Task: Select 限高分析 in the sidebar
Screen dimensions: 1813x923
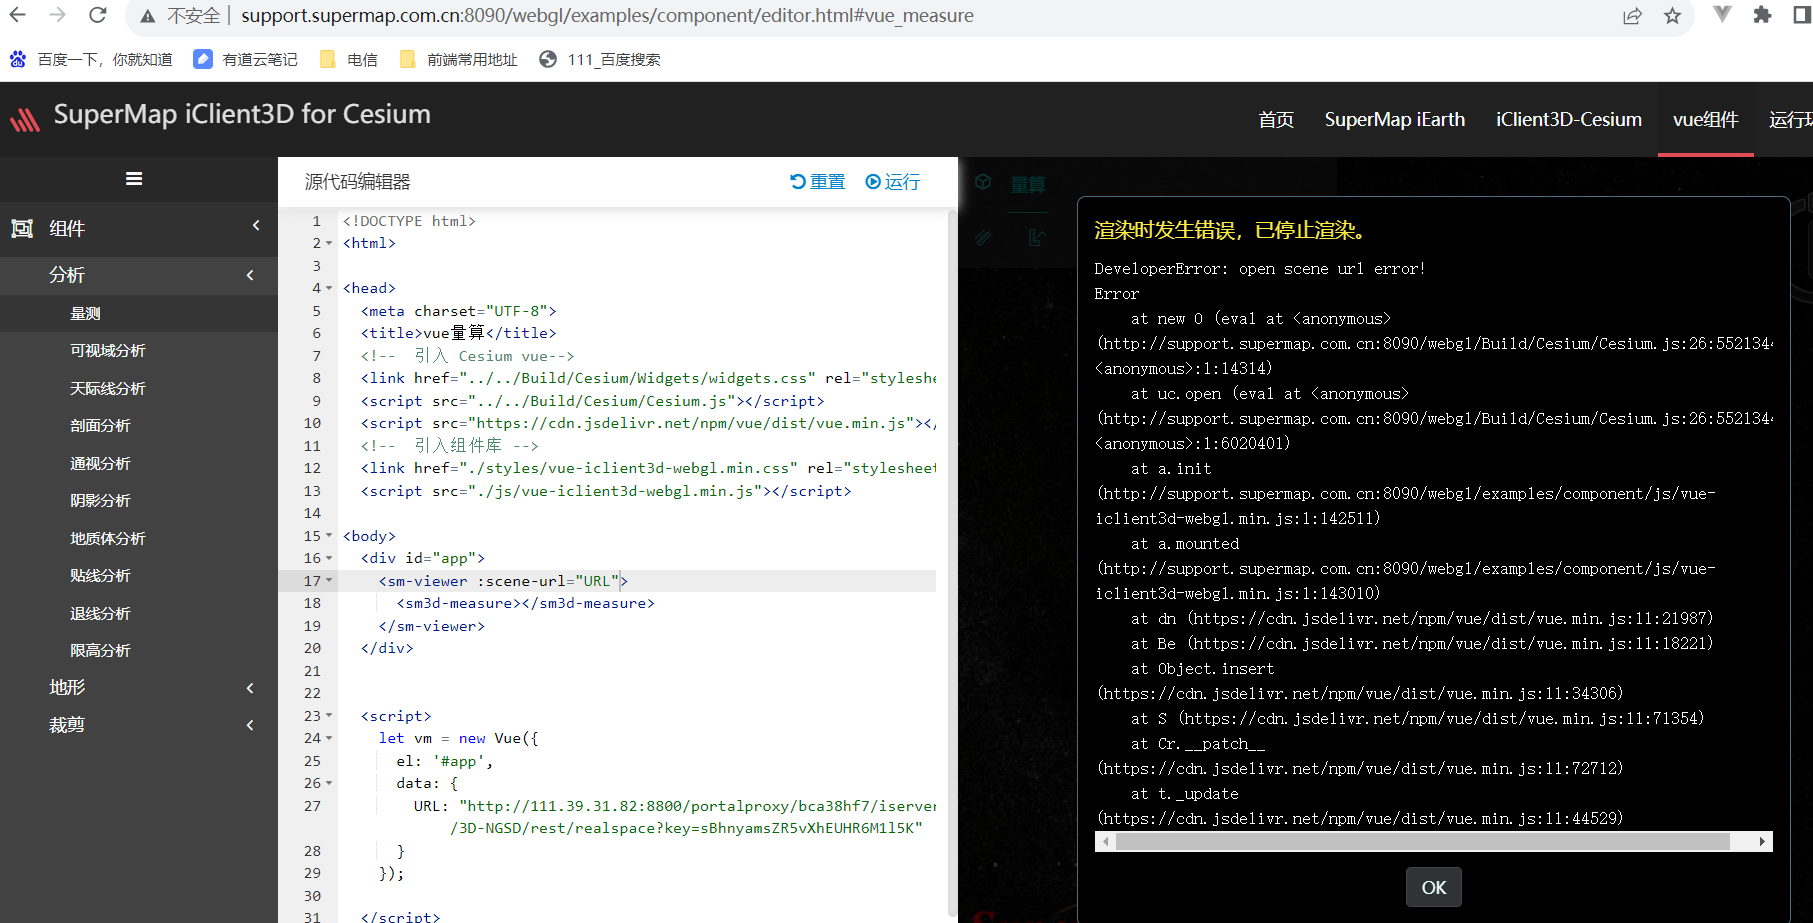Action: pyautogui.click(x=100, y=651)
